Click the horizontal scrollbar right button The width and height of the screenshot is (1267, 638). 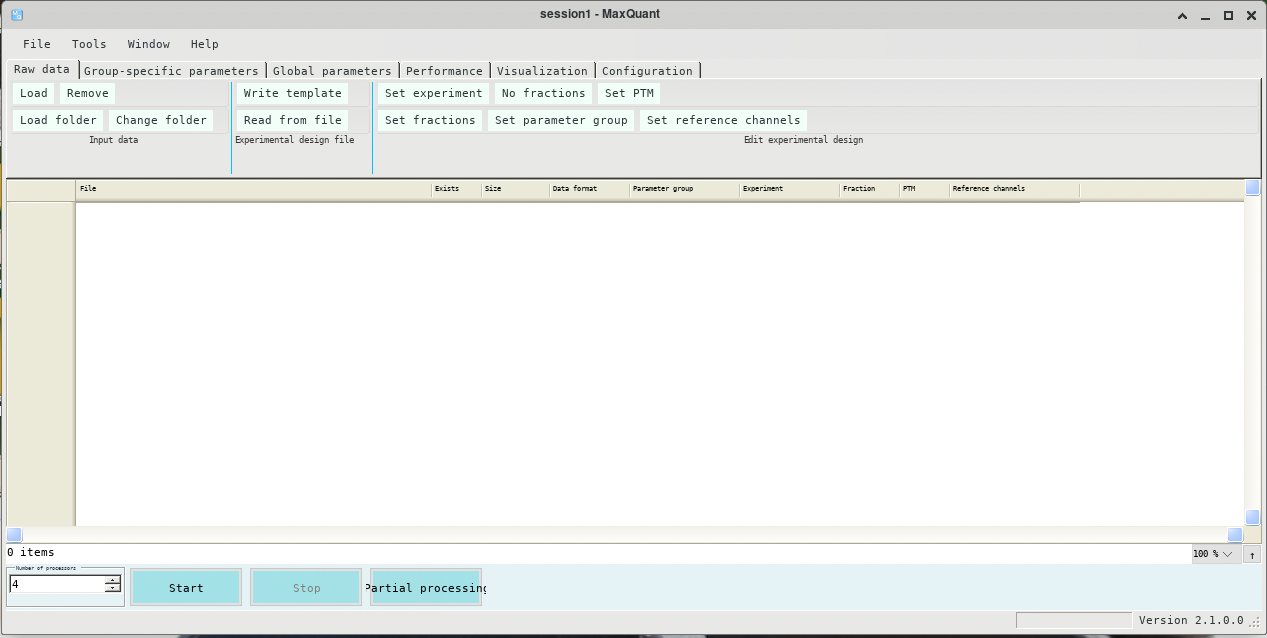(x=1235, y=535)
